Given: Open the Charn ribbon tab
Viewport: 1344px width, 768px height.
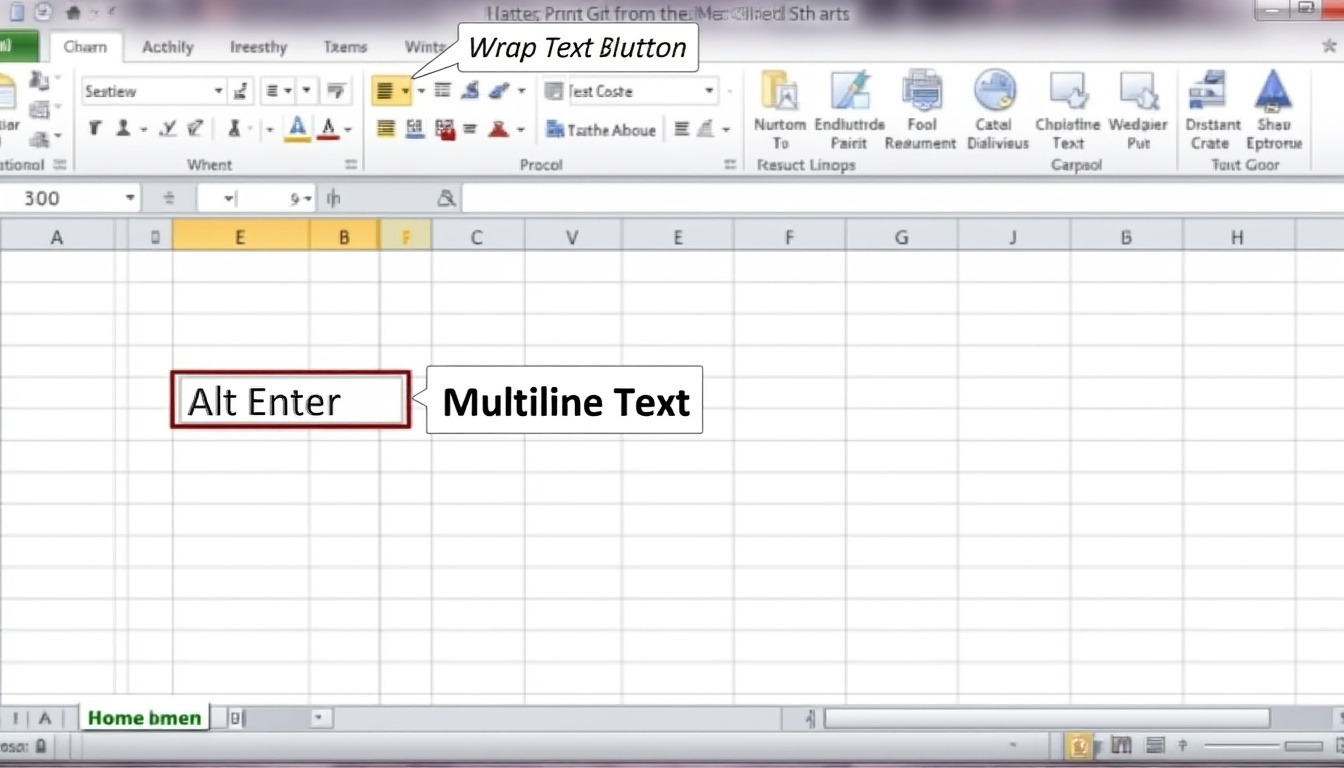Looking at the screenshot, I should [85, 47].
